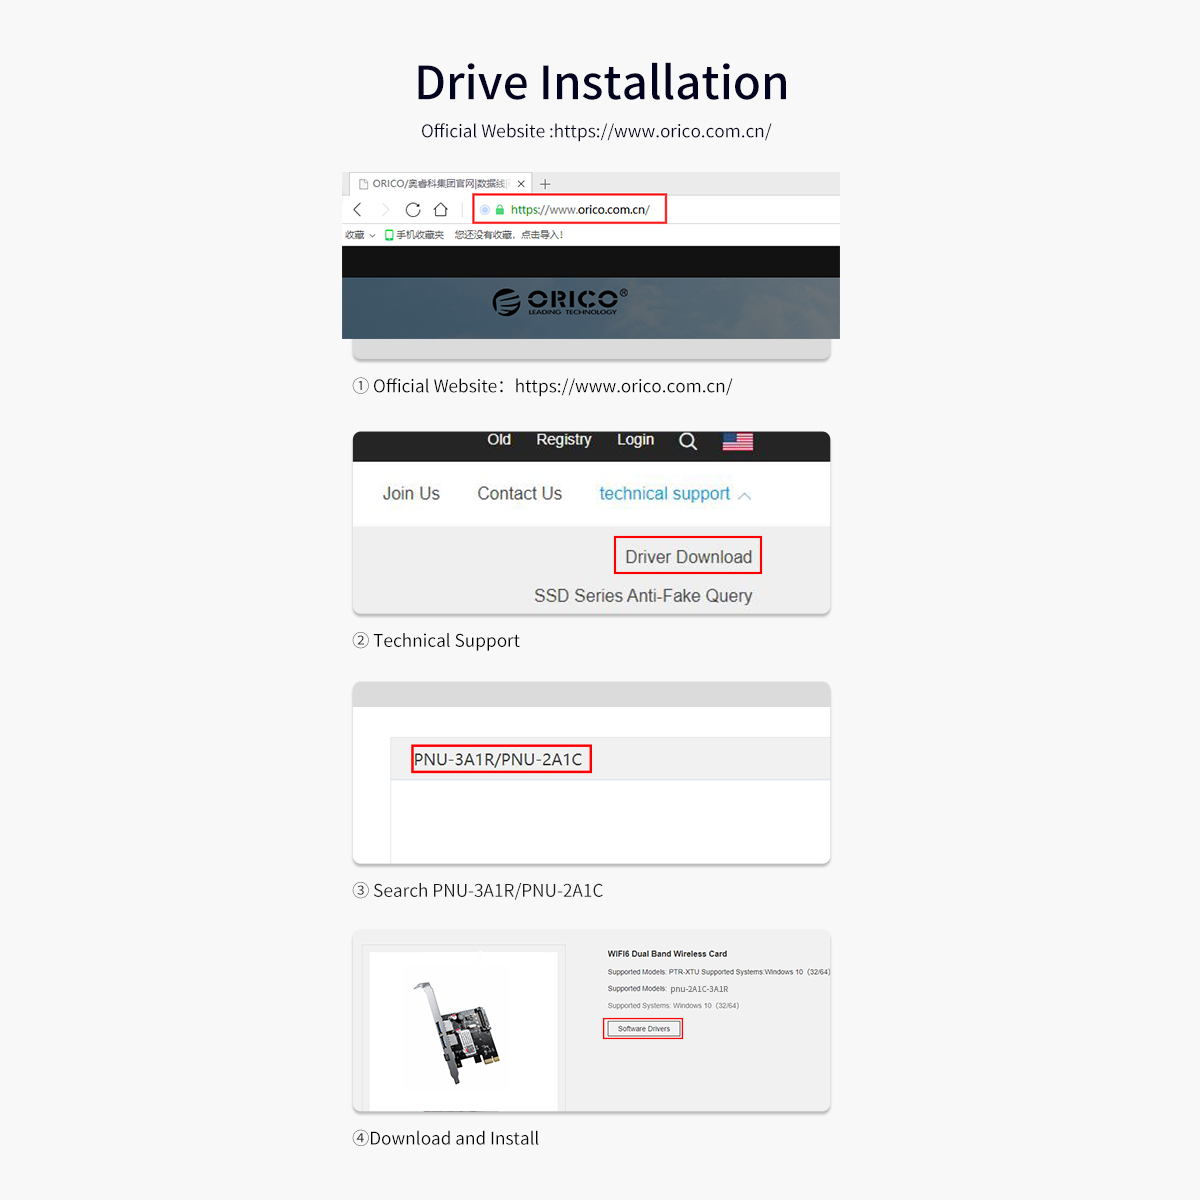Open the Contact Us menu item

coord(519,494)
